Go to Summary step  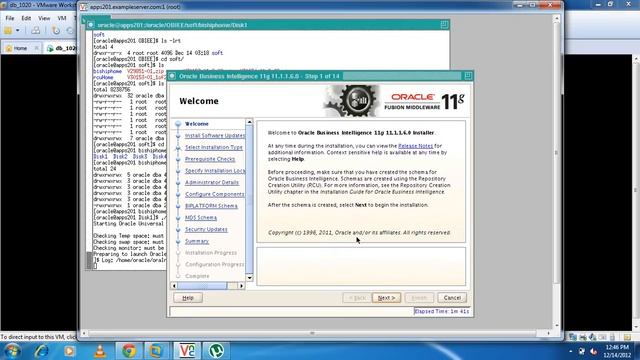point(197,241)
